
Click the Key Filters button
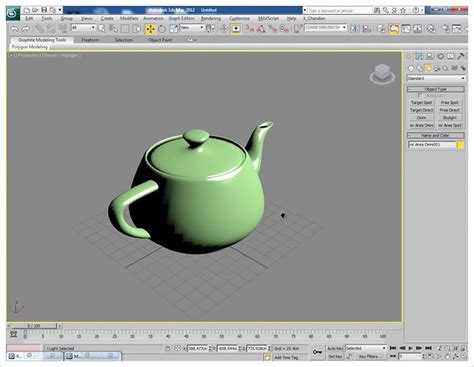pos(370,356)
